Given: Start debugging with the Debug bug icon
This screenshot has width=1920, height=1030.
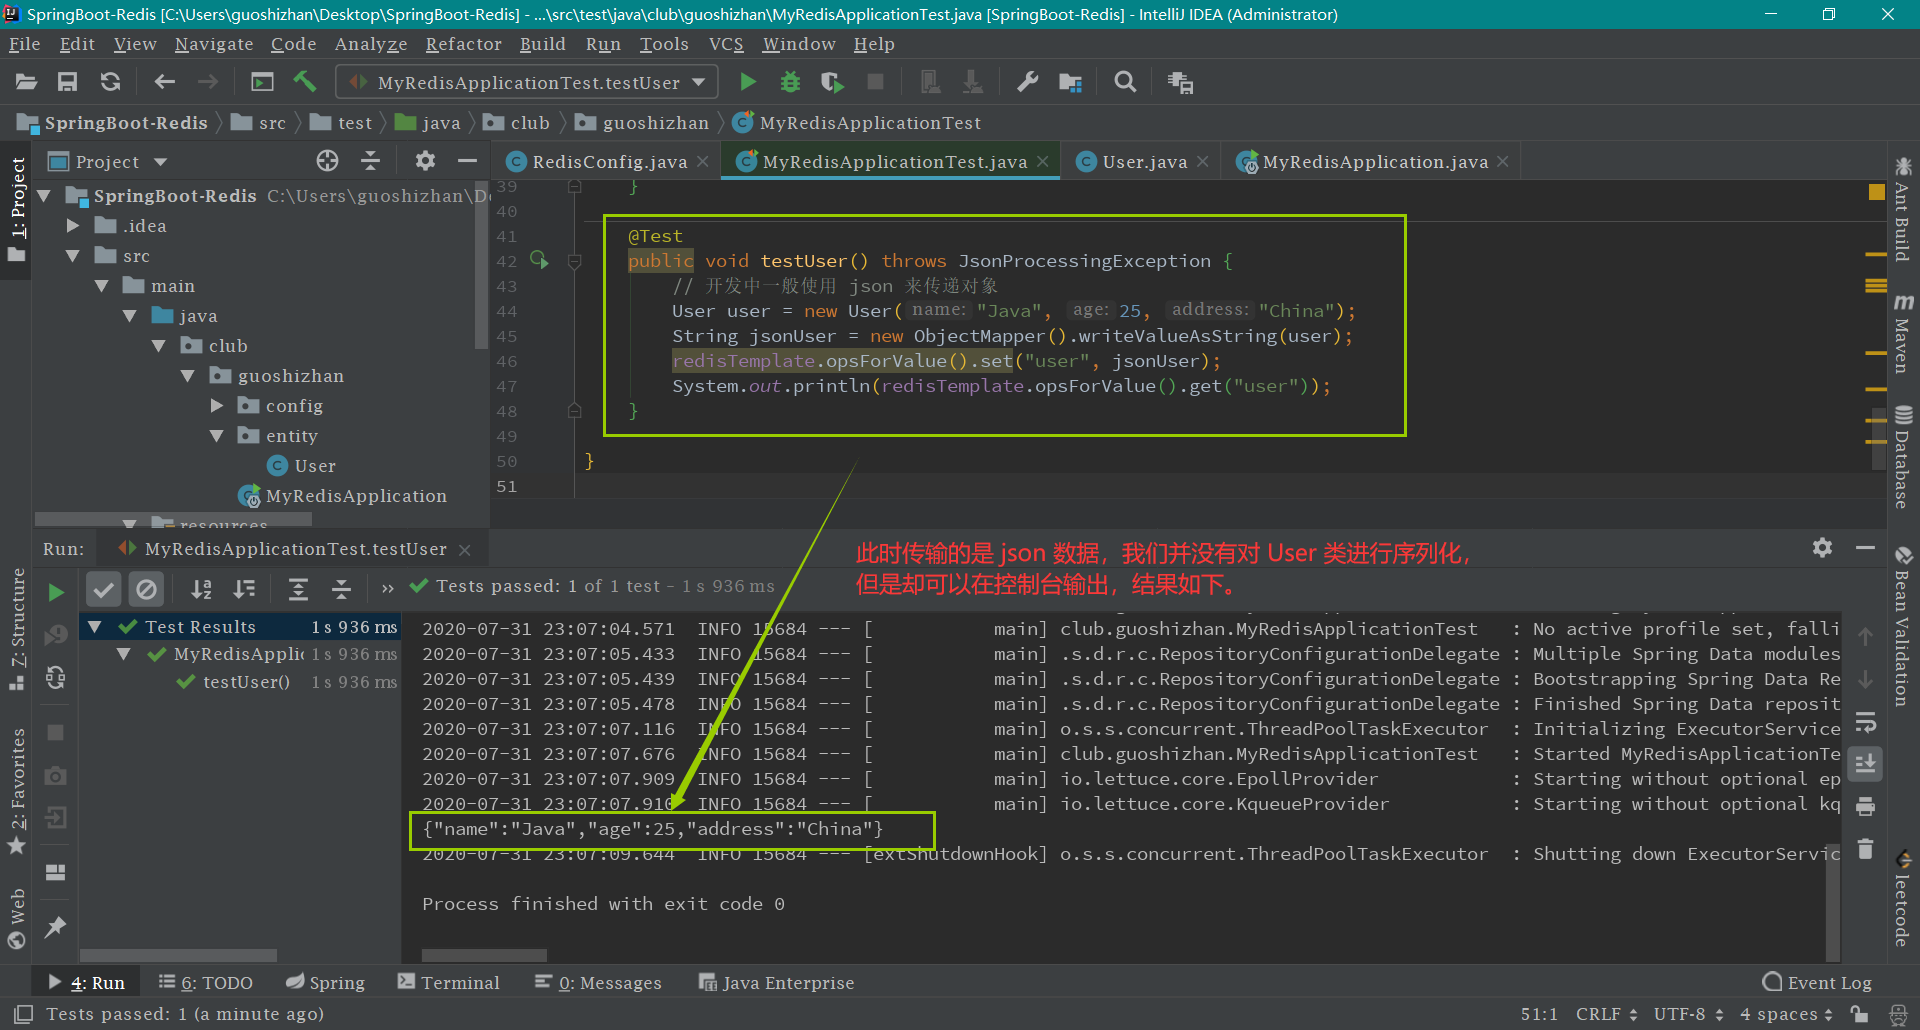Looking at the screenshot, I should (x=790, y=82).
